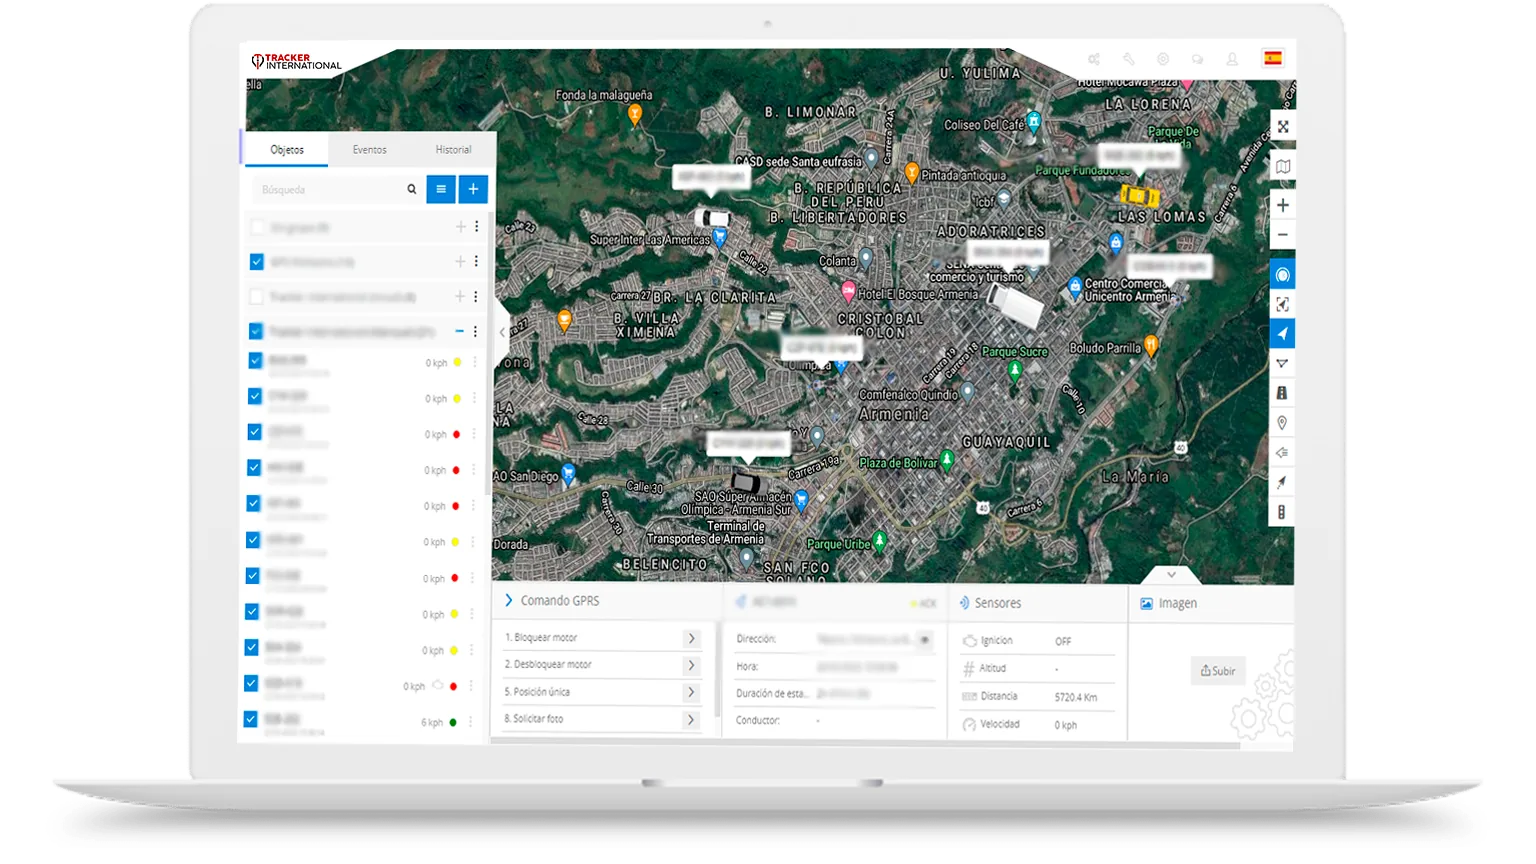Click Plaza de Bolívar map label
1536x864 pixels.
898,463
